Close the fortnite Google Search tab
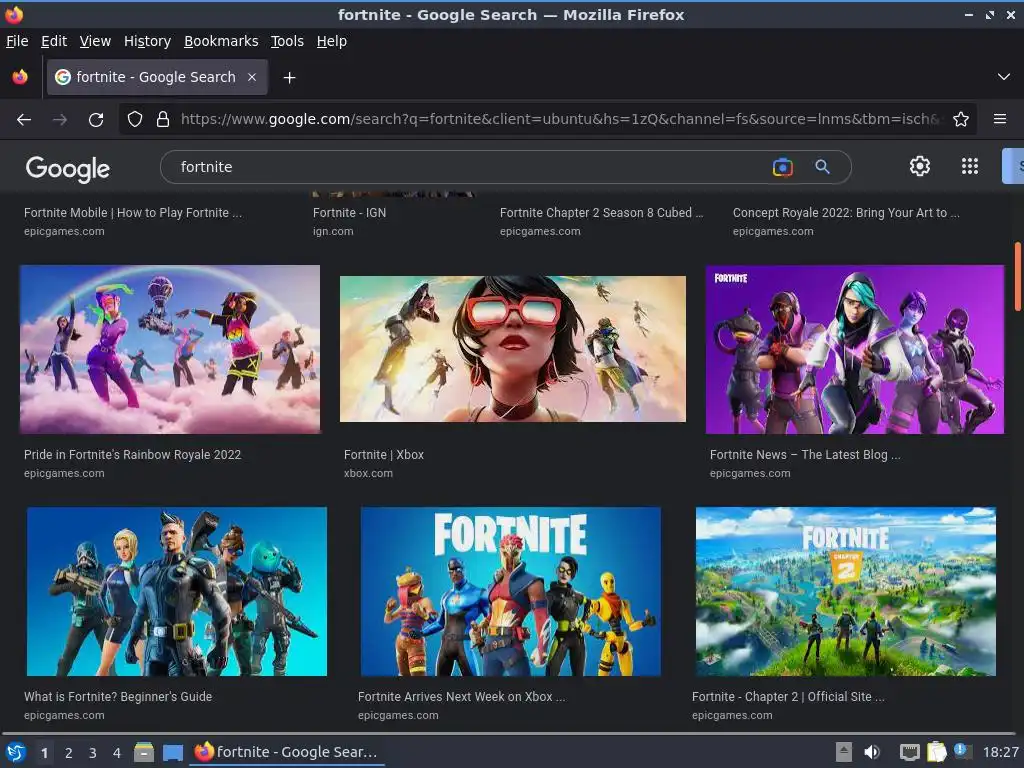Screen dimensions: 1024x768 (x=252, y=77)
